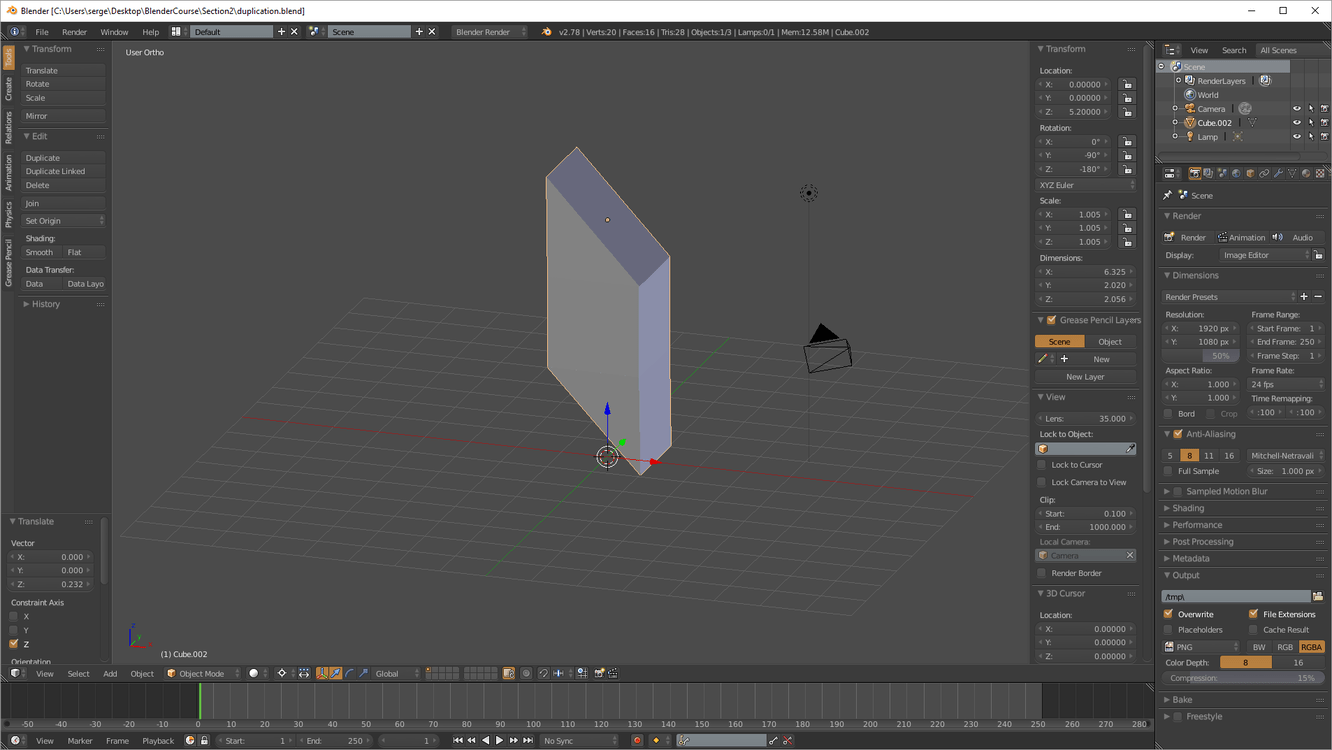Expand the Performance panel

pyautogui.click(x=1197, y=525)
